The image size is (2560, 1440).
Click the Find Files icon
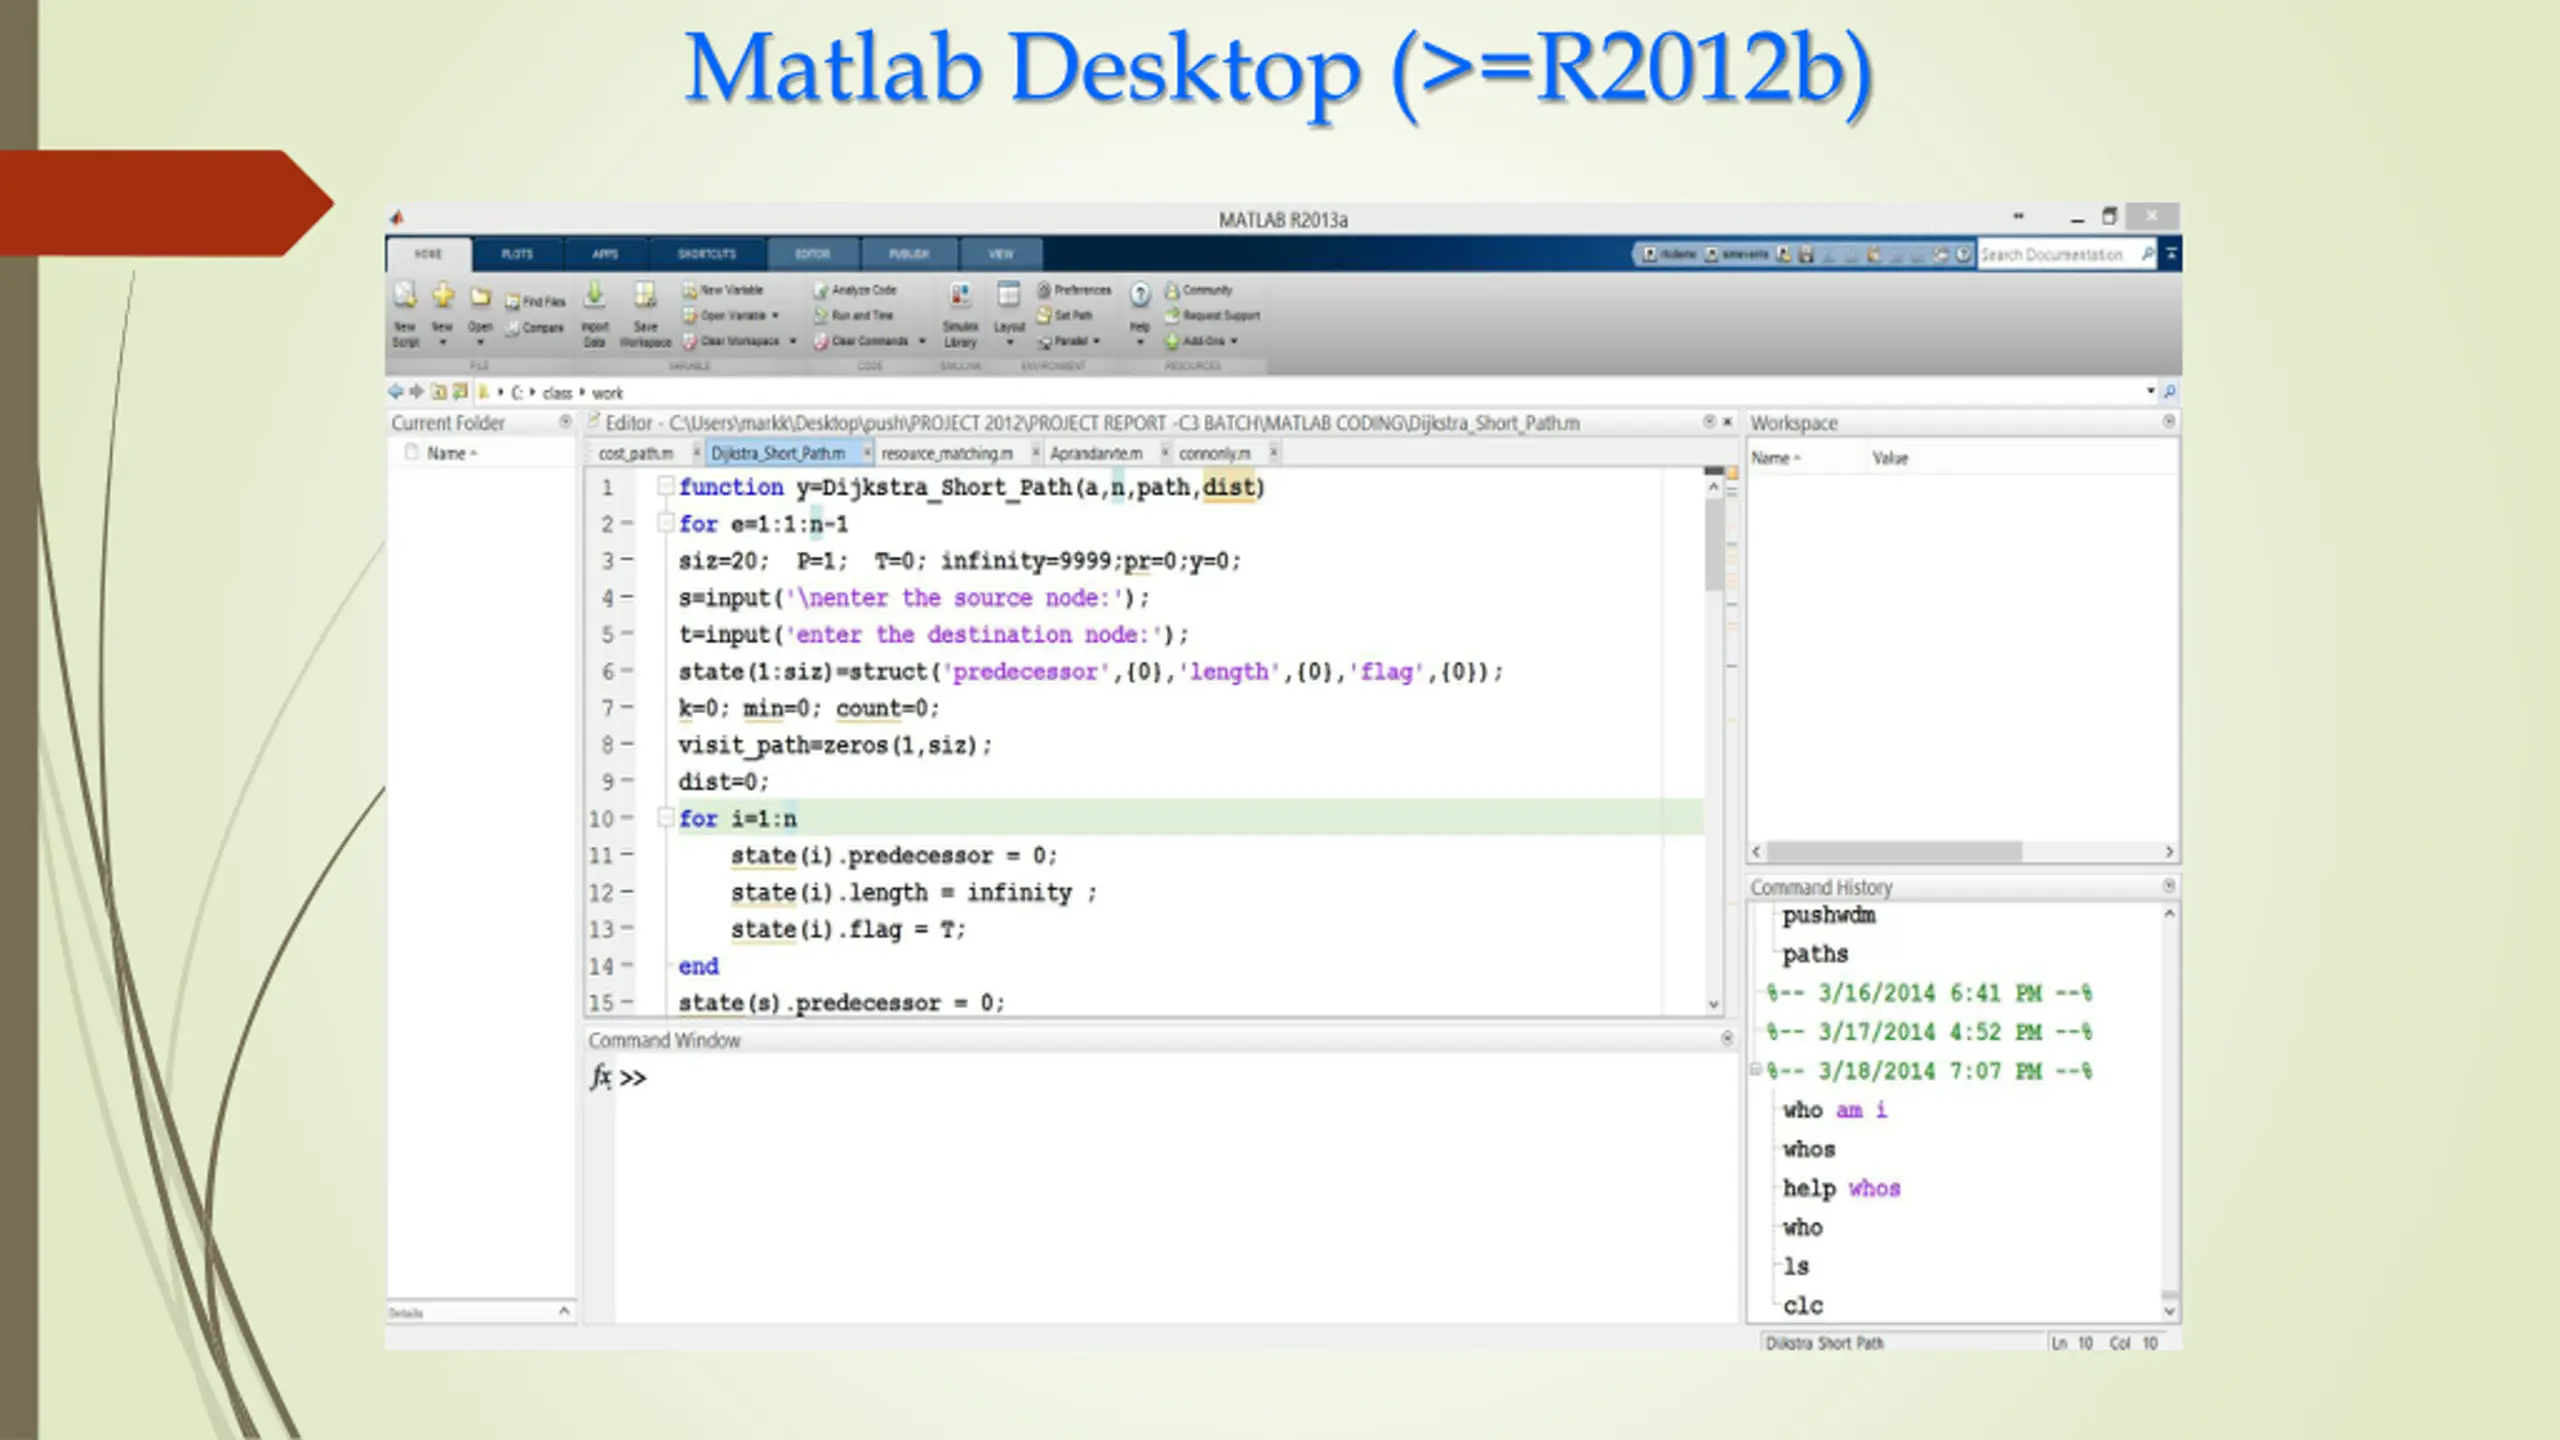coord(513,301)
